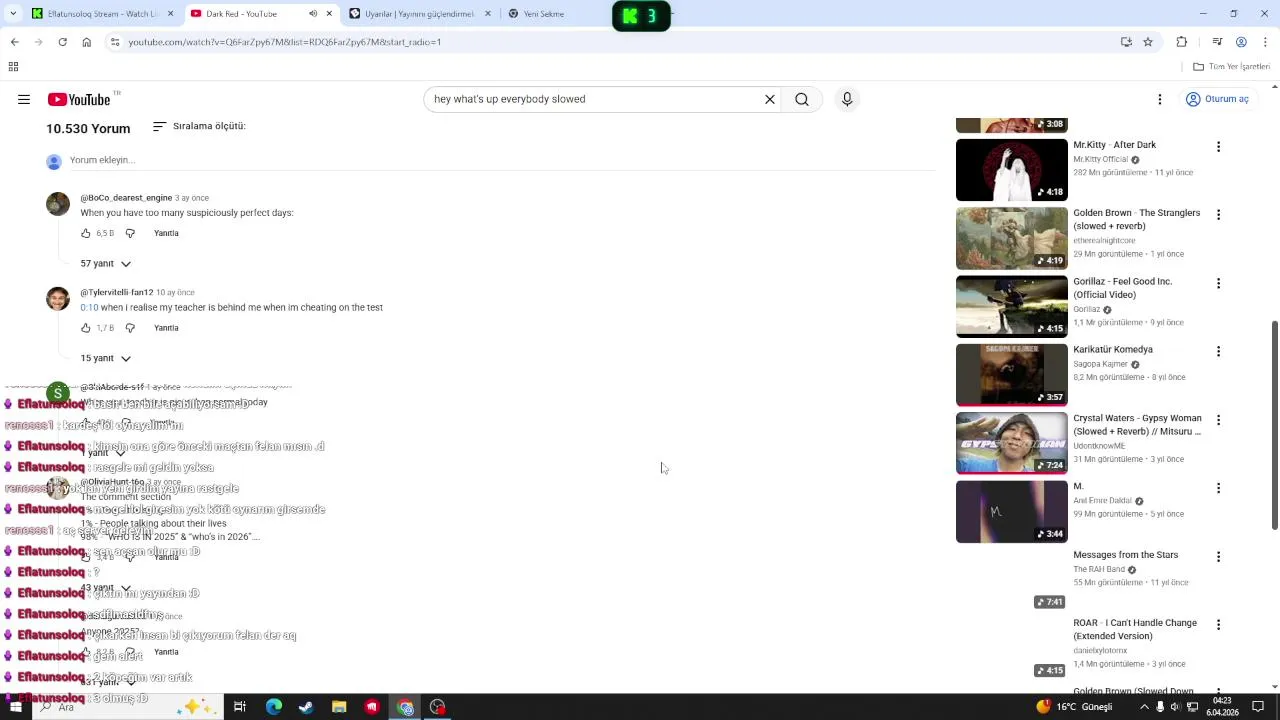Open the YouTube guide hamburger menu
This screenshot has height=720, width=1280.
[24, 99]
